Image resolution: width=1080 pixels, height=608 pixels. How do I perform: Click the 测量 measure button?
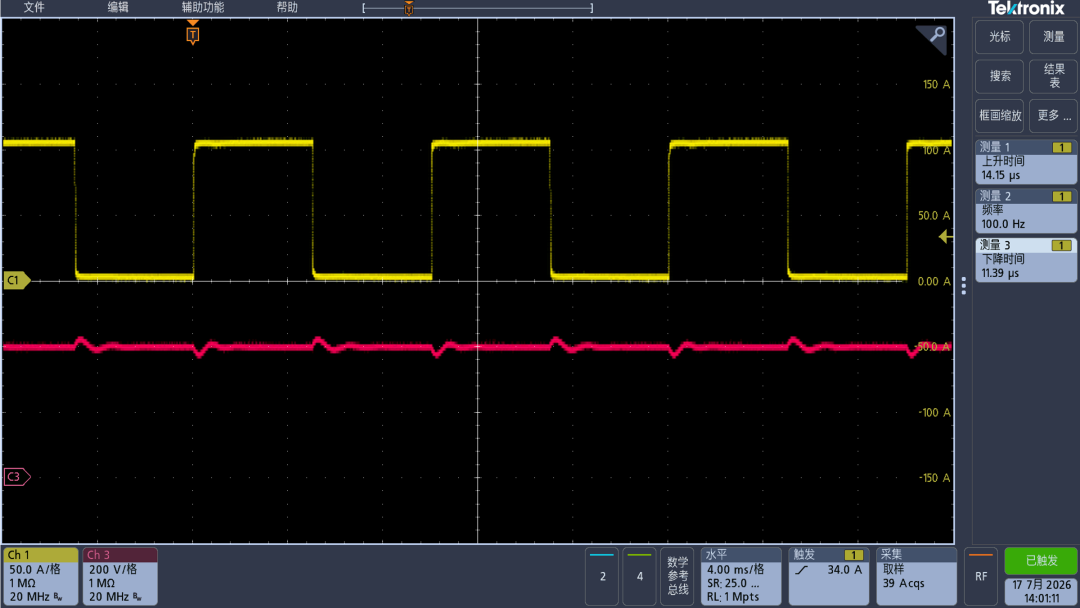[1053, 37]
